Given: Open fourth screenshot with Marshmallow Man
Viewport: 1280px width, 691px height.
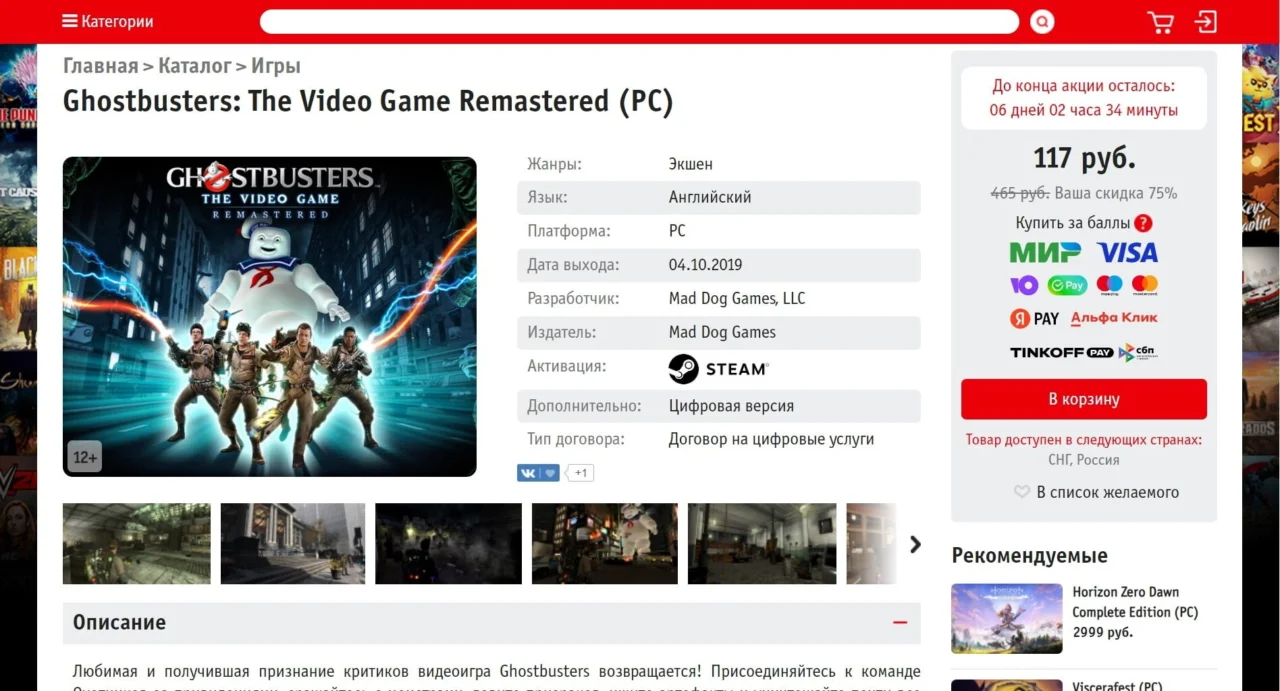Looking at the screenshot, I should (x=605, y=543).
